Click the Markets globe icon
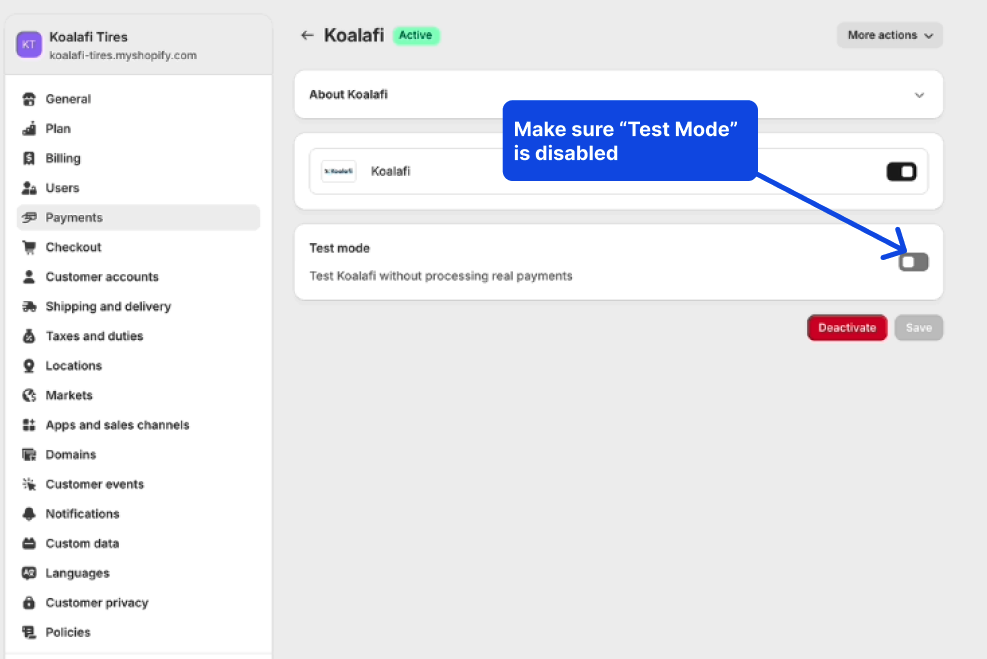 pos(29,395)
